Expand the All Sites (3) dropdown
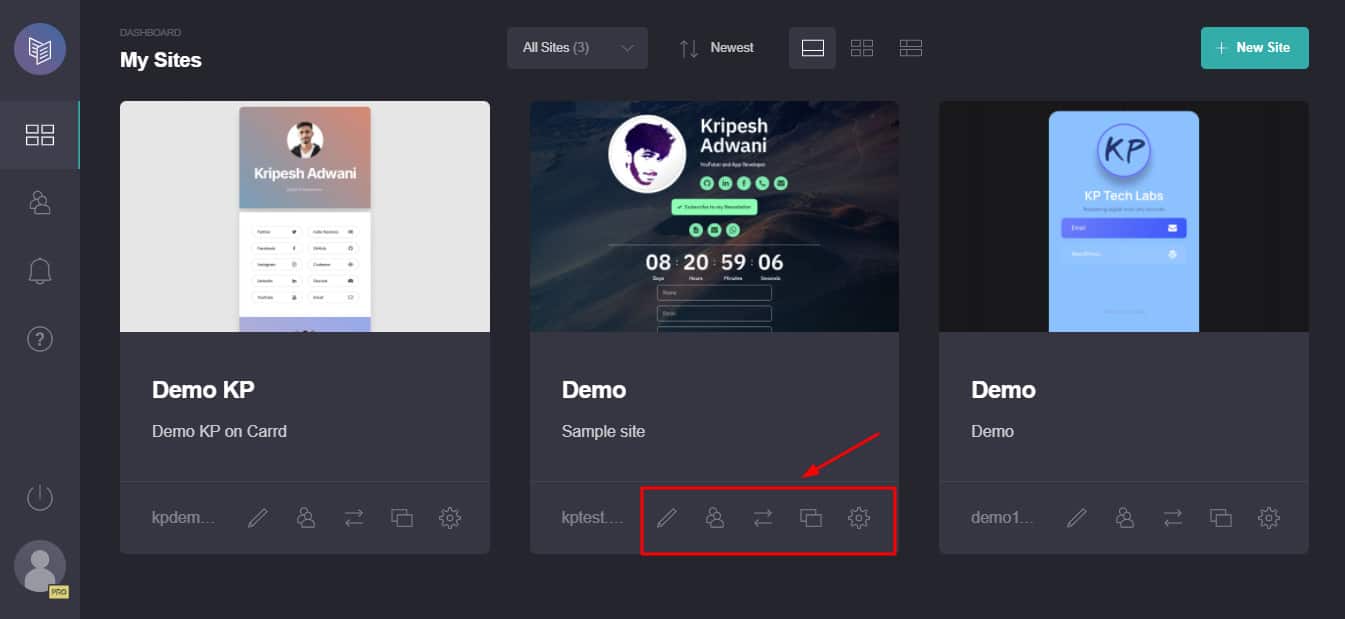This screenshot has height=619, width=1345. (x=577, y=48)
